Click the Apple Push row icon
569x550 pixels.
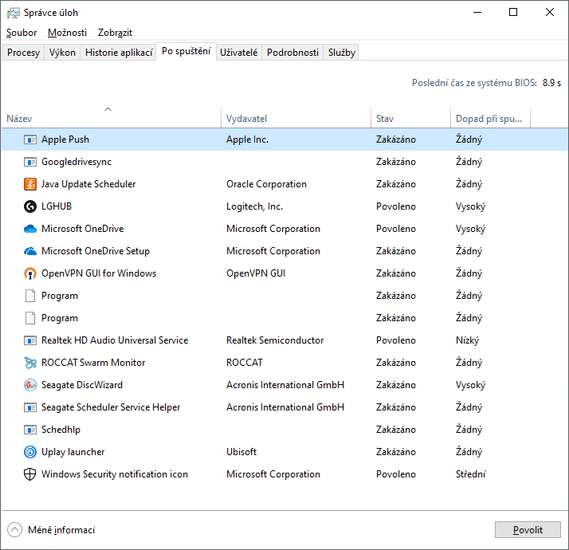[30, 140]
